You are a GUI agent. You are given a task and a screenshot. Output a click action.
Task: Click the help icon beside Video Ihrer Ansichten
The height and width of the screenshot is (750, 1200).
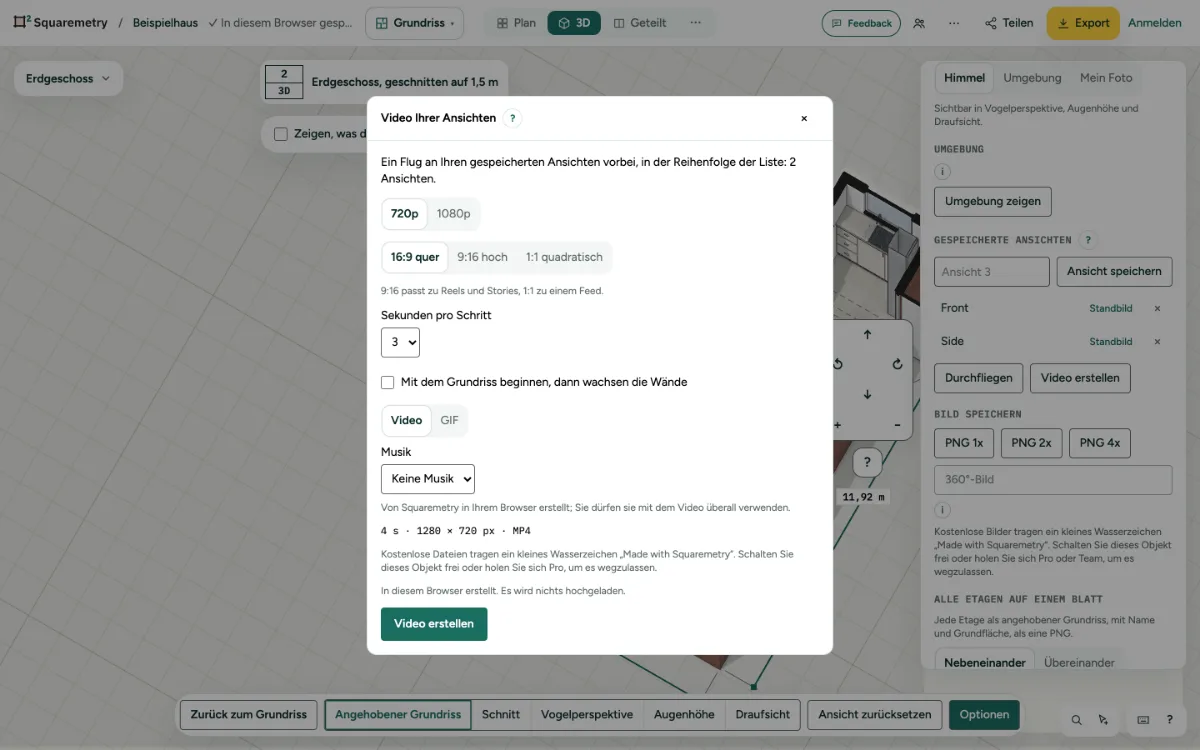click(x=512, y=118)
